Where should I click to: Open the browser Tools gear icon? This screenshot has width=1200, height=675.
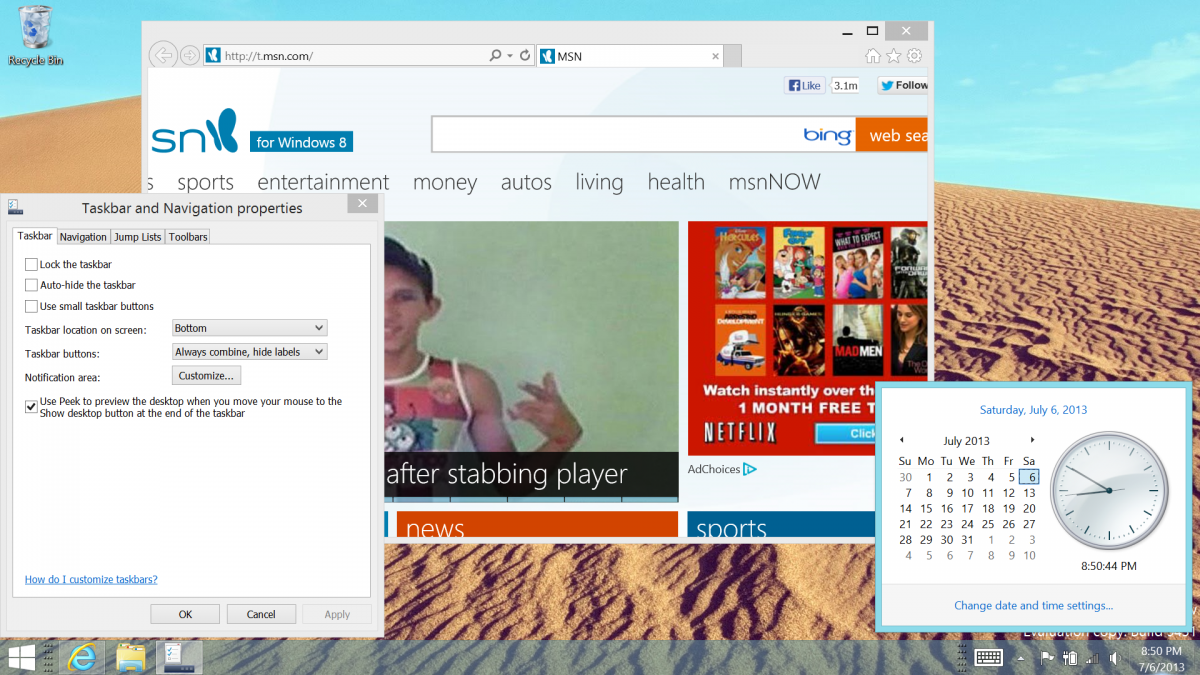pyautogui.click(x=914, y=56)
